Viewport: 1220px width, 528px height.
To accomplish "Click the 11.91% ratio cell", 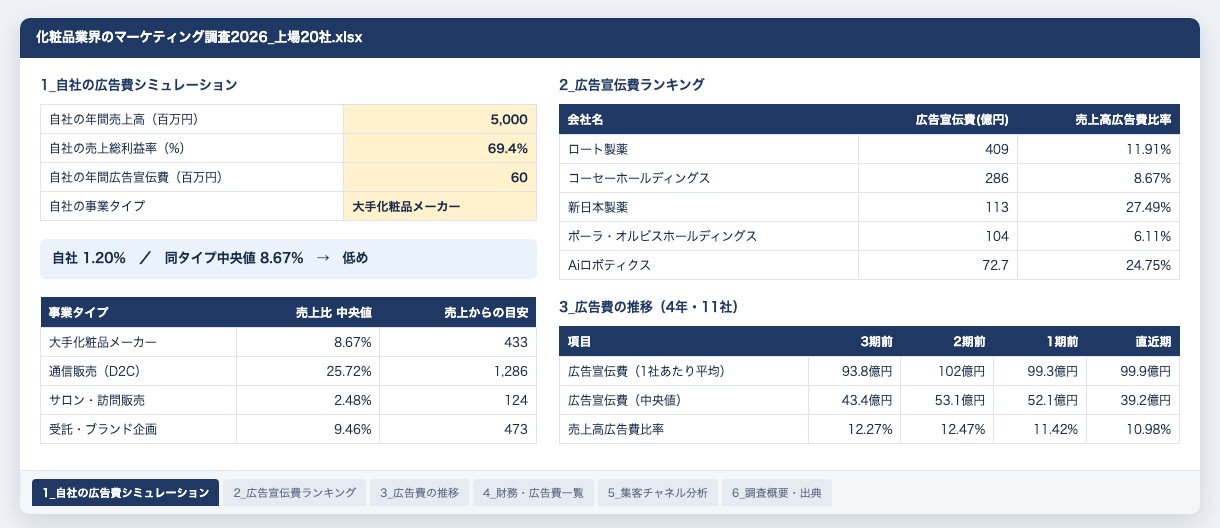I will tap(1099, 149).
